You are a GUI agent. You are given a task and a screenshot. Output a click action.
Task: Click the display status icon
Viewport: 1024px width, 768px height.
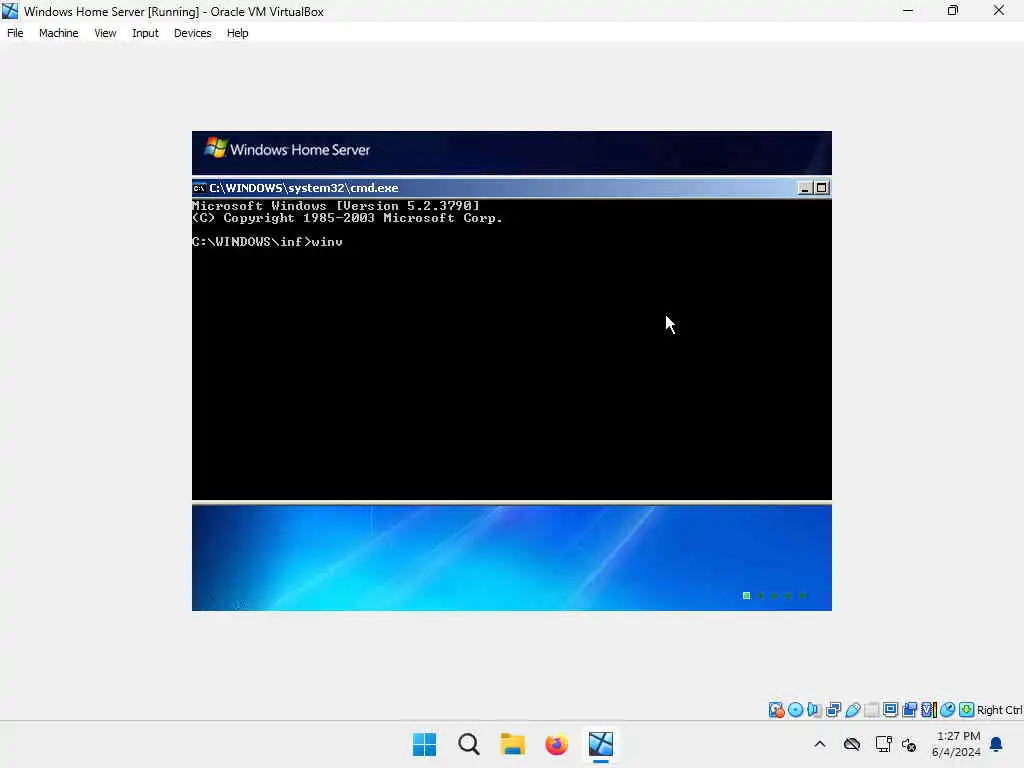[890, 710]
